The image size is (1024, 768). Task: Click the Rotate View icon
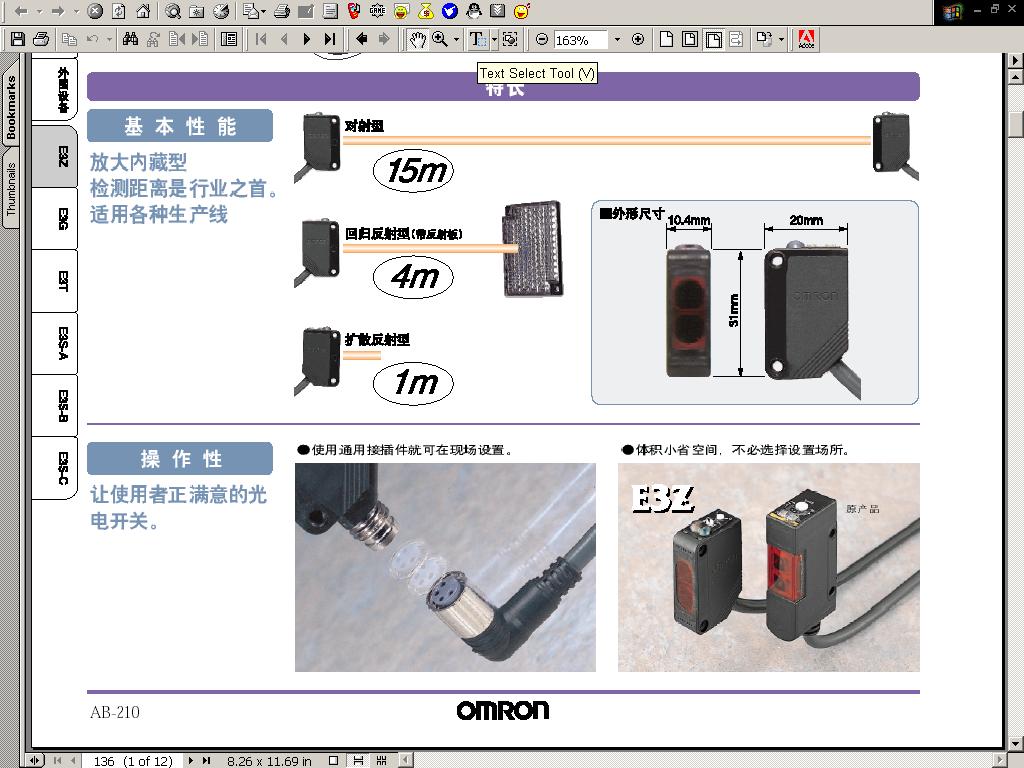(x=764, y=39)
